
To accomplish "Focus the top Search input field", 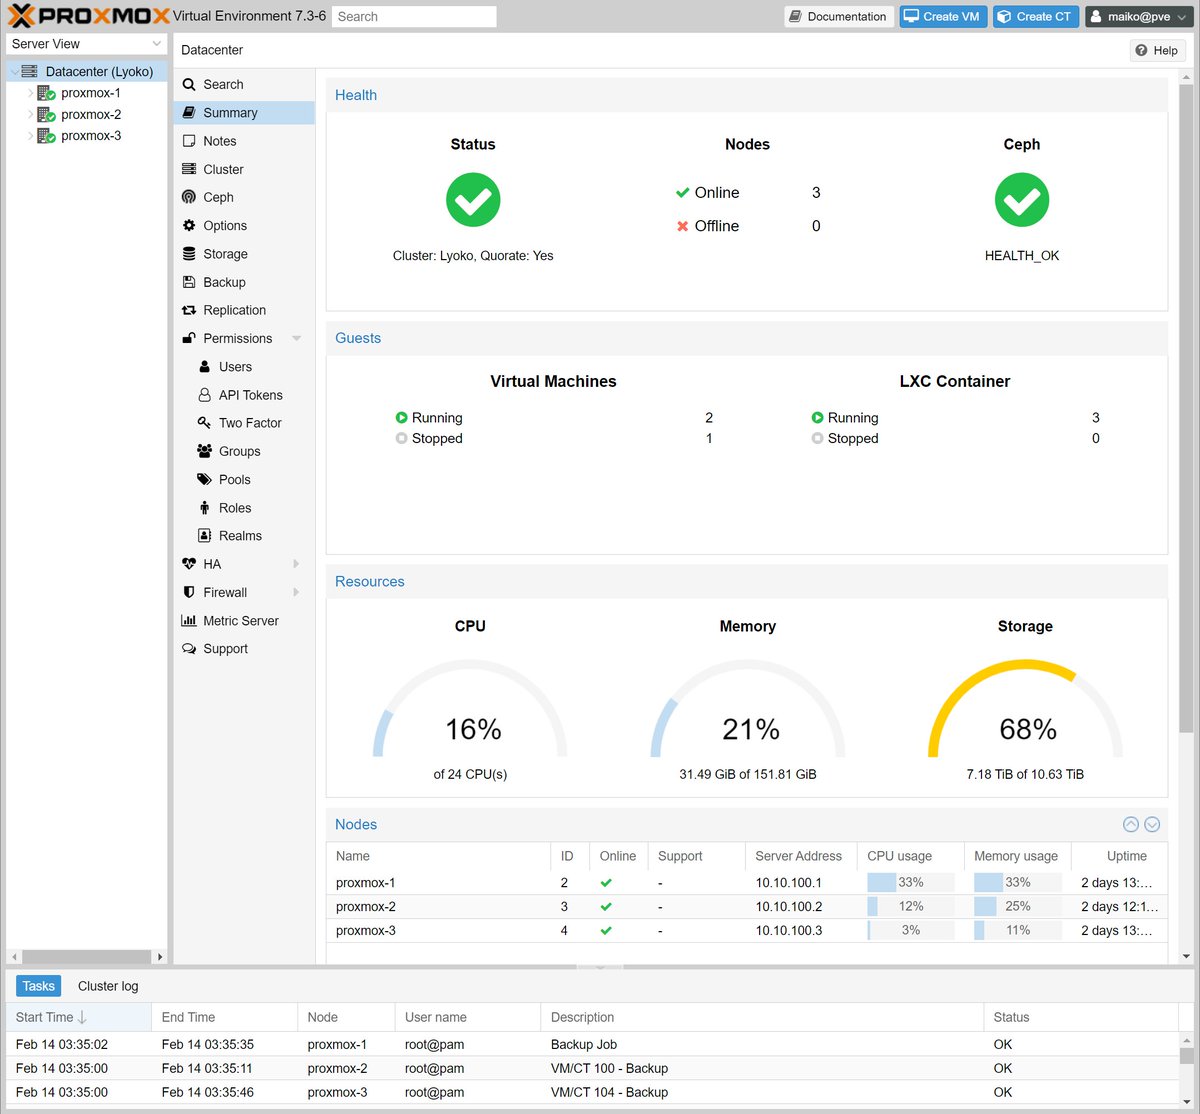I will 413,16.
